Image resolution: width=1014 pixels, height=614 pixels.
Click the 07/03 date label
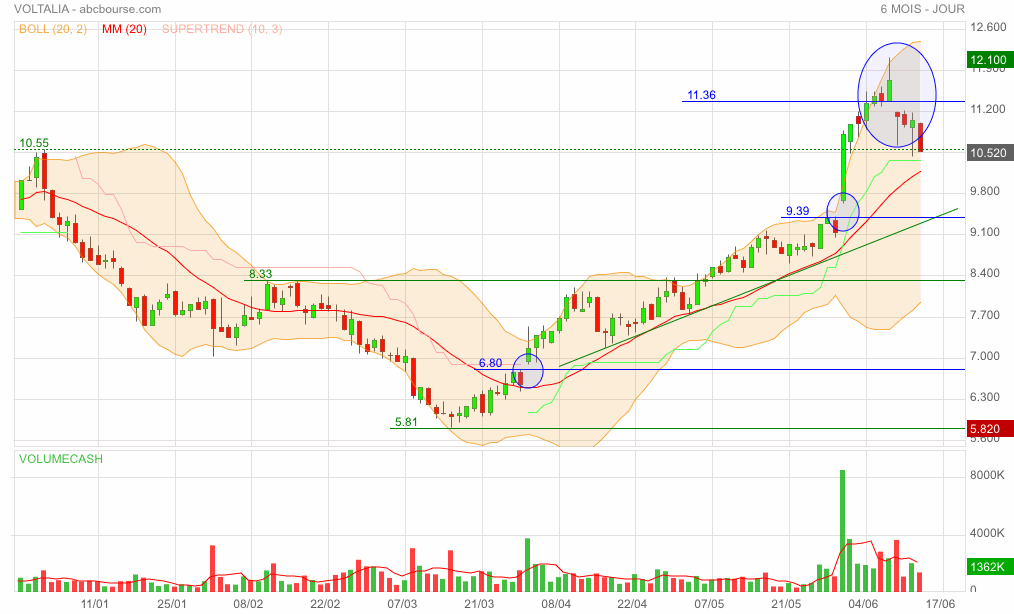[x=402, y=604]
